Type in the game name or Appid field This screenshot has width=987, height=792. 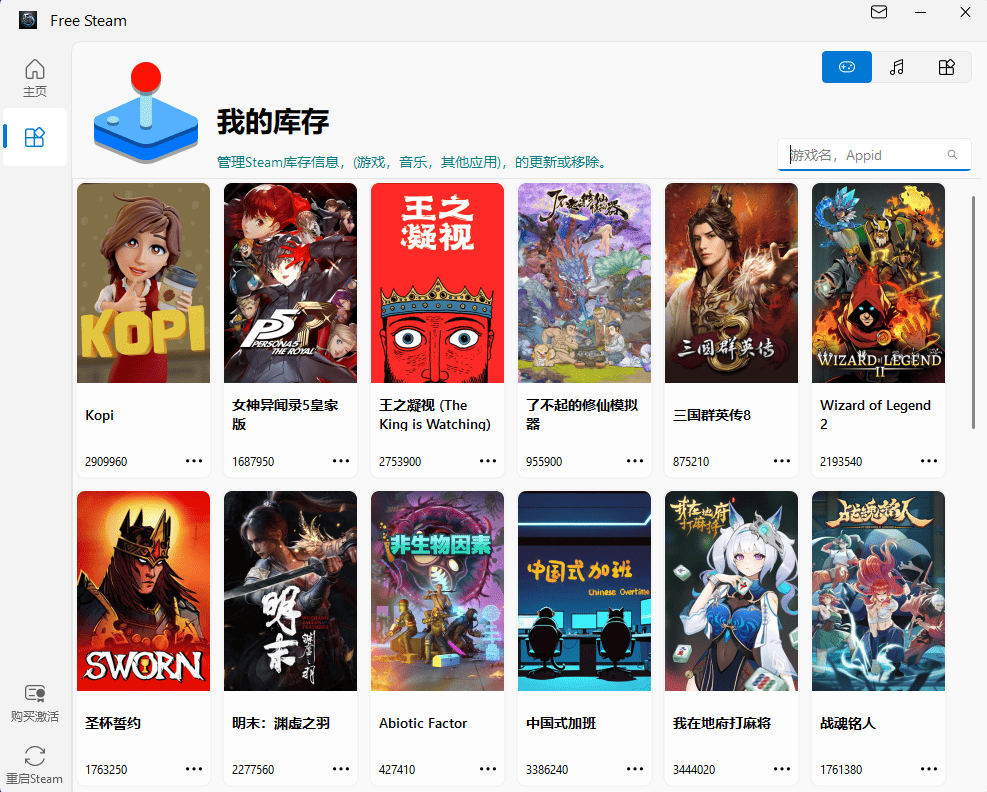(x=865, y=155)
